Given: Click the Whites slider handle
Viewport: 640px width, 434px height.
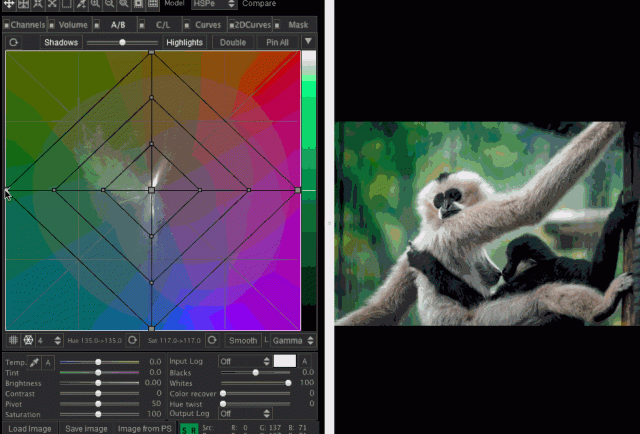Looking at the screenshot, I should click(288, 383).
